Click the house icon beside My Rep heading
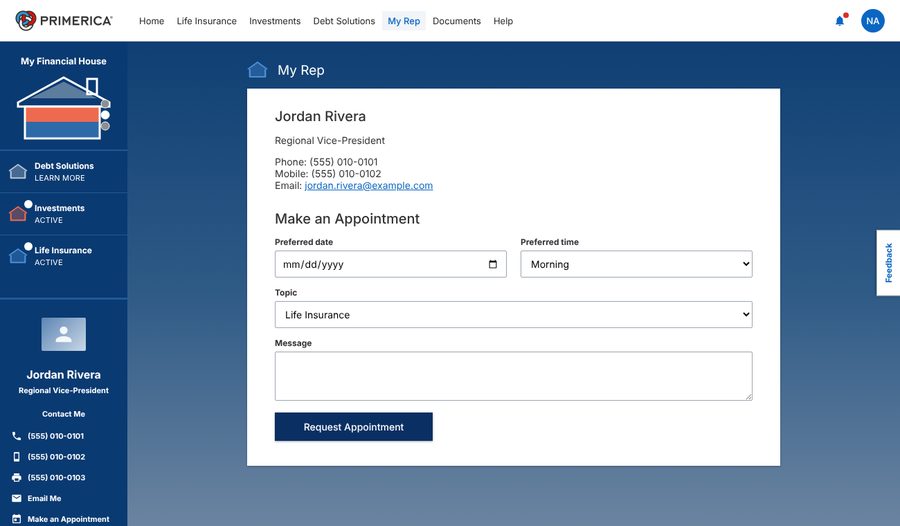This screenshot has height=526, width=900. pos(257,70)
